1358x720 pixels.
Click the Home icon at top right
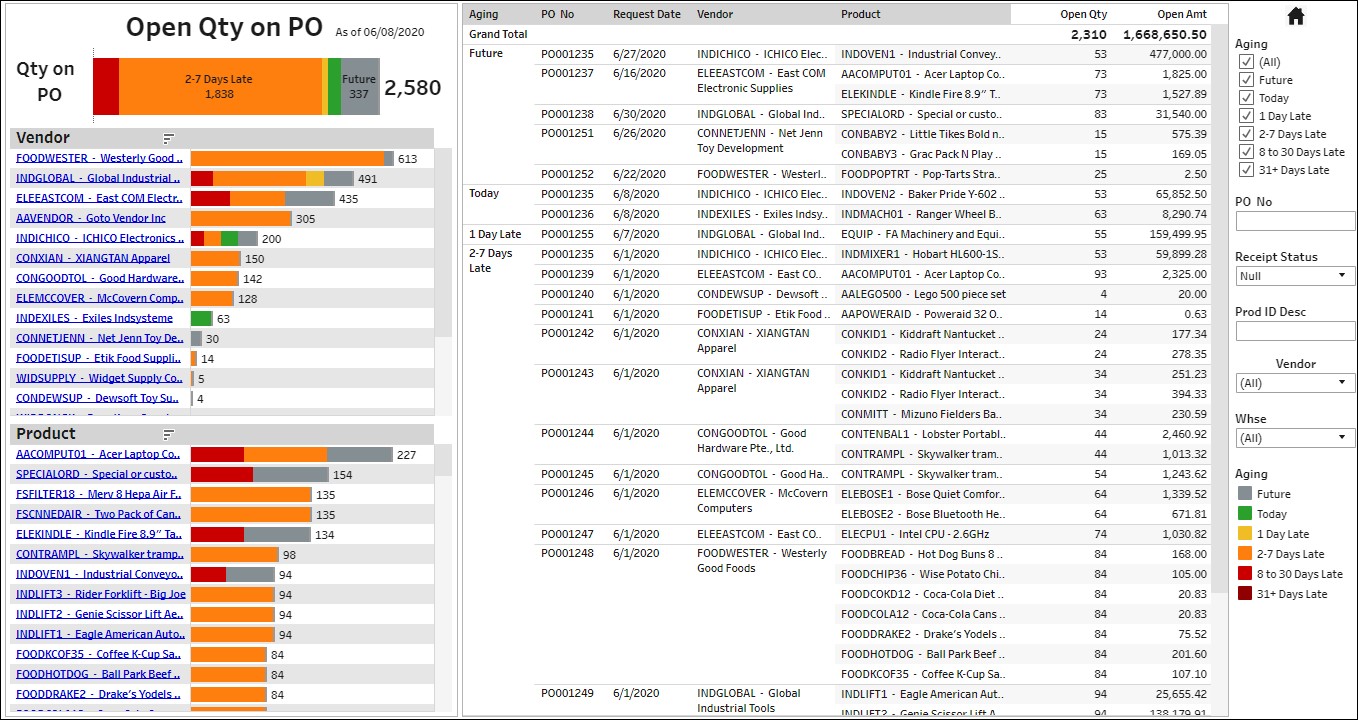(x=1295, y=16)
